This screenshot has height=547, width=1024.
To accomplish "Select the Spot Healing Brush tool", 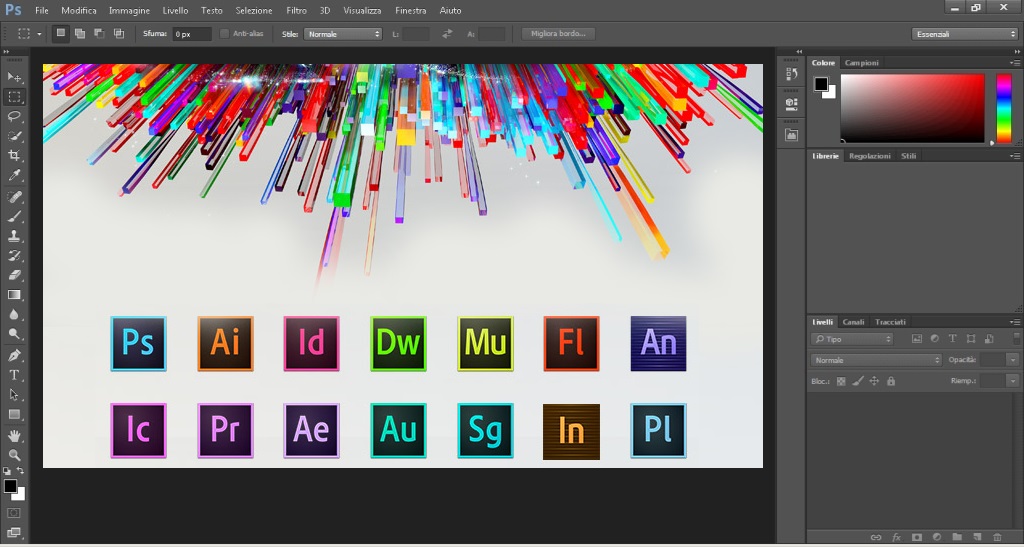I will tap(14, 196).
